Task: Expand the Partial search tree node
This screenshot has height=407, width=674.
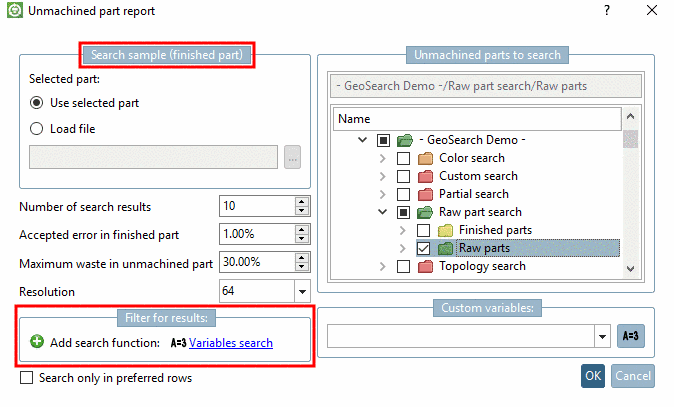Action: [x=383, y=194]
